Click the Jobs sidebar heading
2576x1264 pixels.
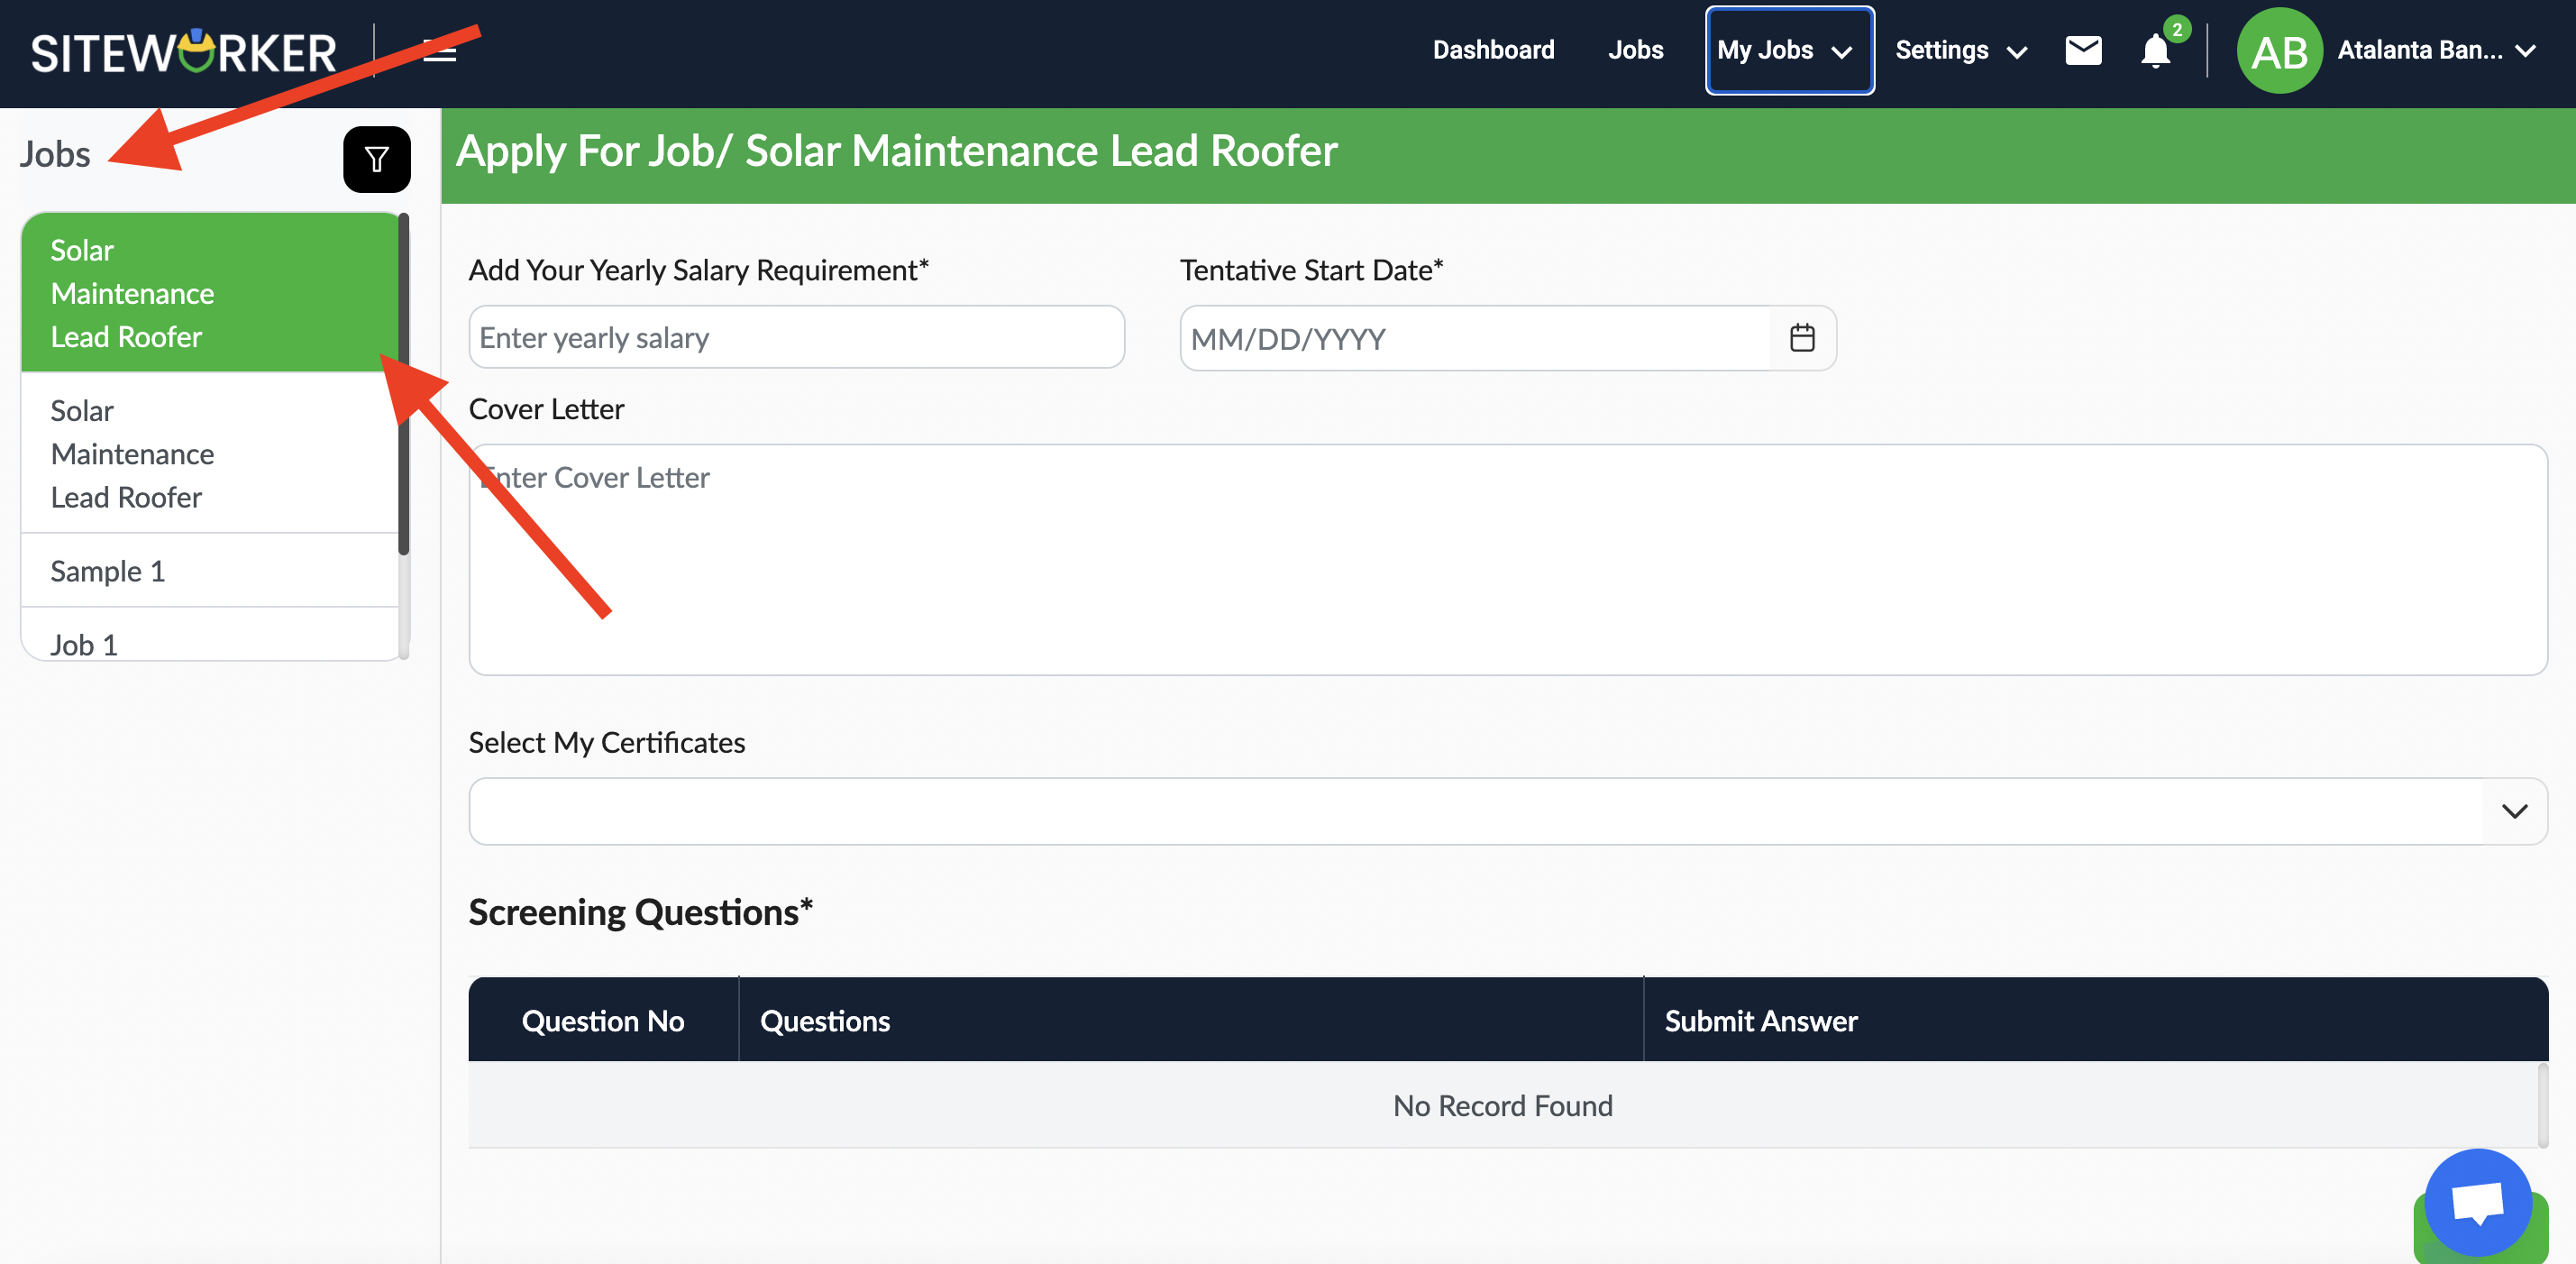coord(55,154)
